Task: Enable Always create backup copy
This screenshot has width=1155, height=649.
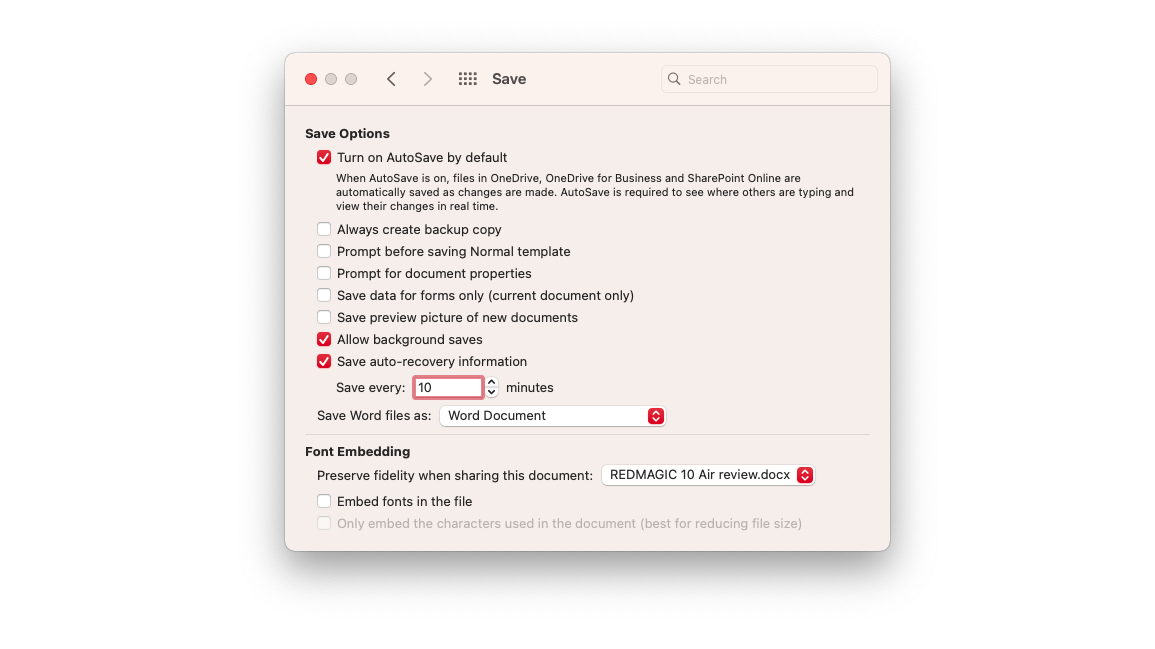Action: coord(324,229)
